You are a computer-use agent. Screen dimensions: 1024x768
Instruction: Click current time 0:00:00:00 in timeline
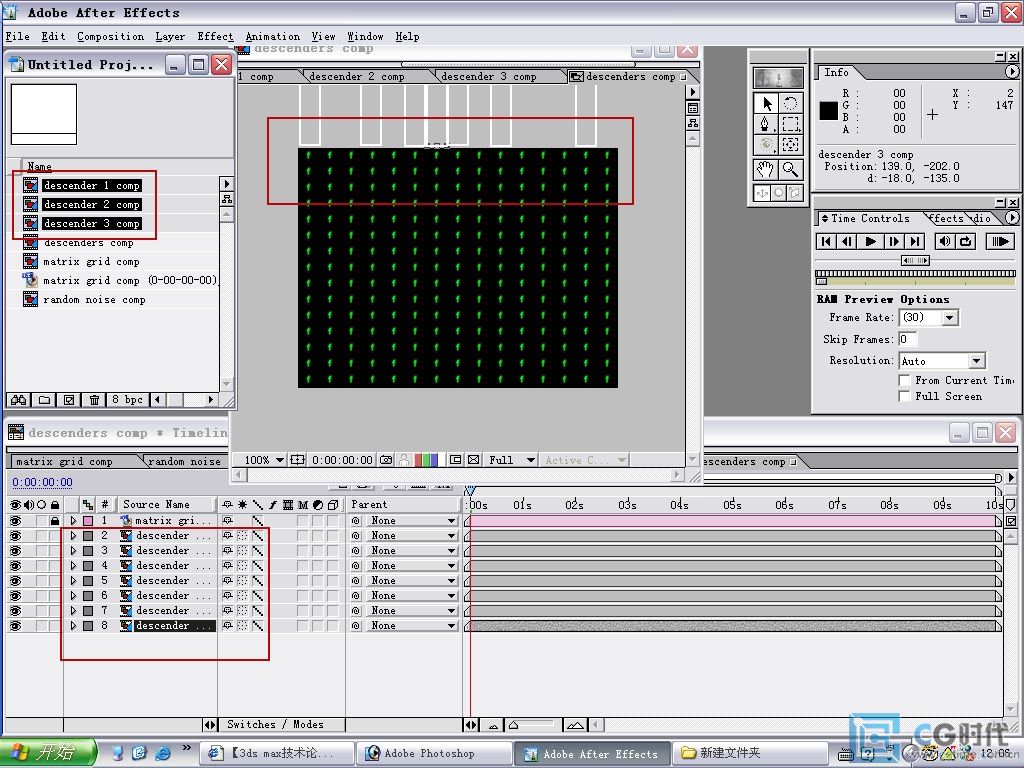tap(42, 482)
